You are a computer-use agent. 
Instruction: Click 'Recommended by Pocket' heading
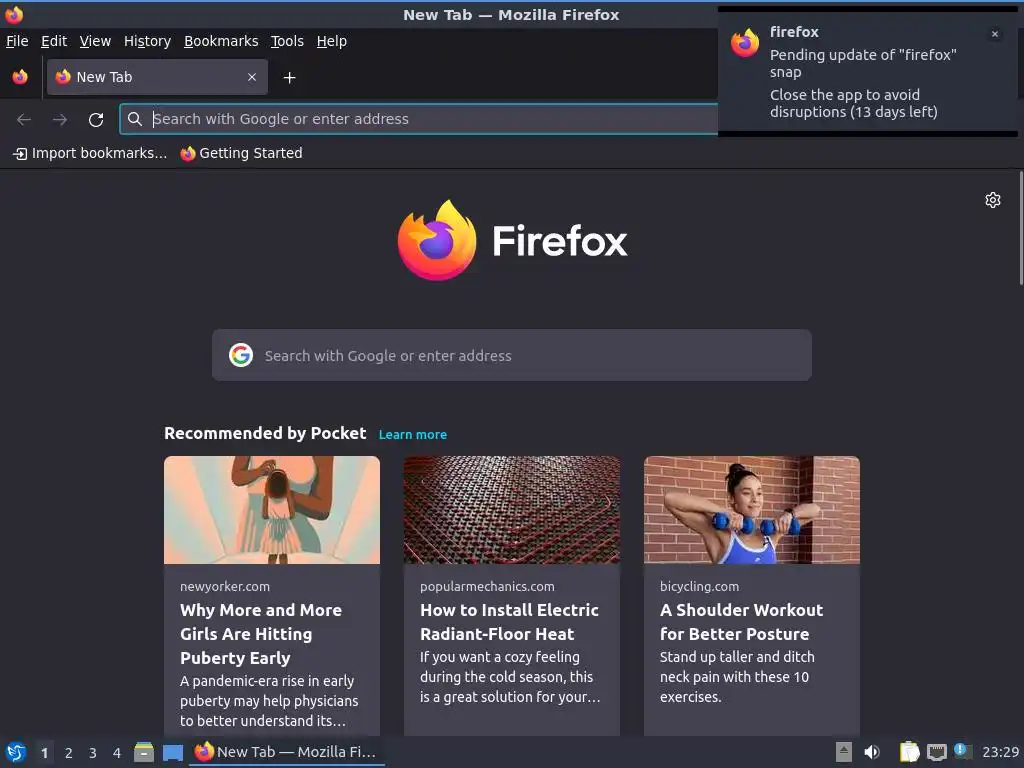point(265,434)
